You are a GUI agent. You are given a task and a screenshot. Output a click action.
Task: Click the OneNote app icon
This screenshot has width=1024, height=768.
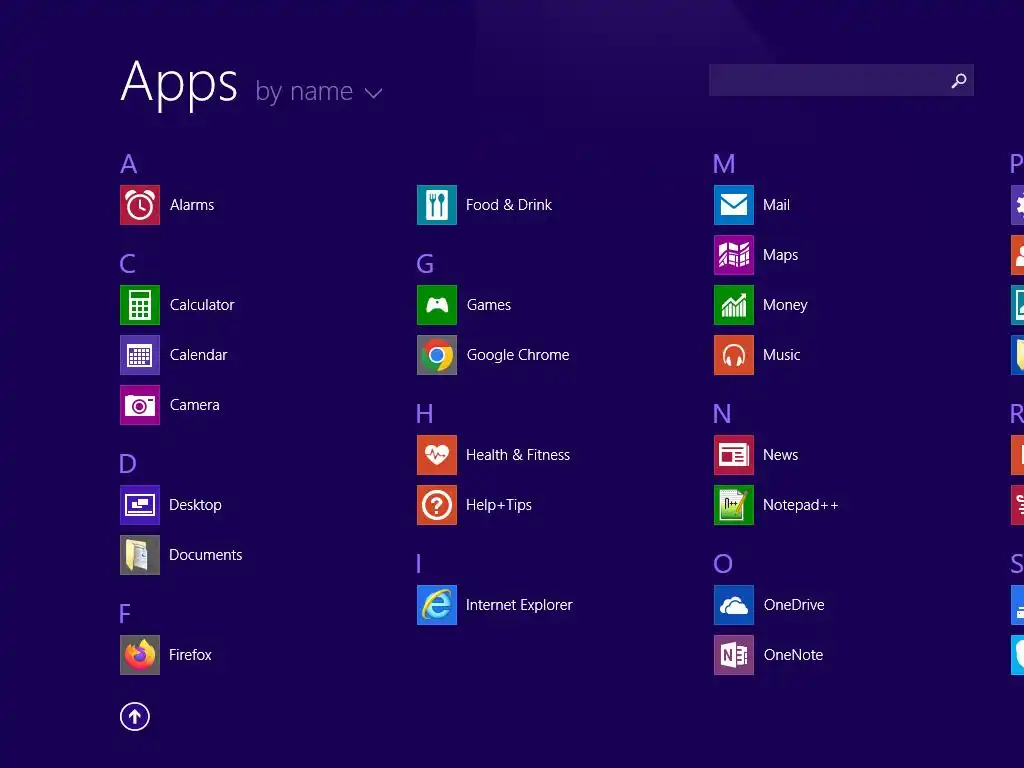pos(734,655)
